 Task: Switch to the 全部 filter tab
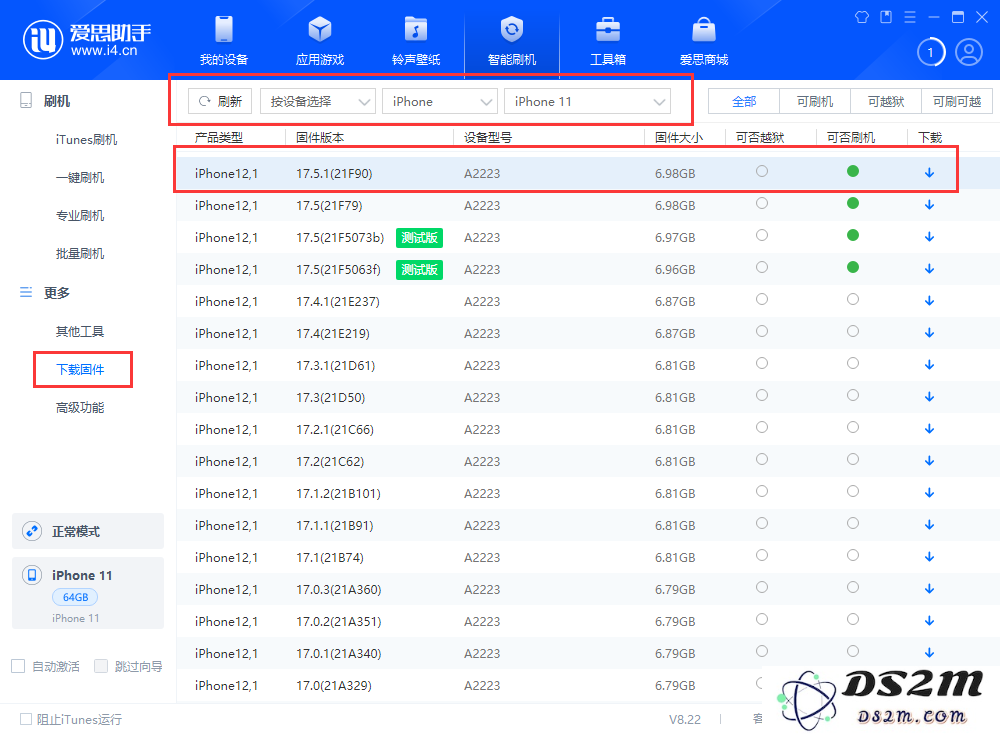[x=744, y=101]
